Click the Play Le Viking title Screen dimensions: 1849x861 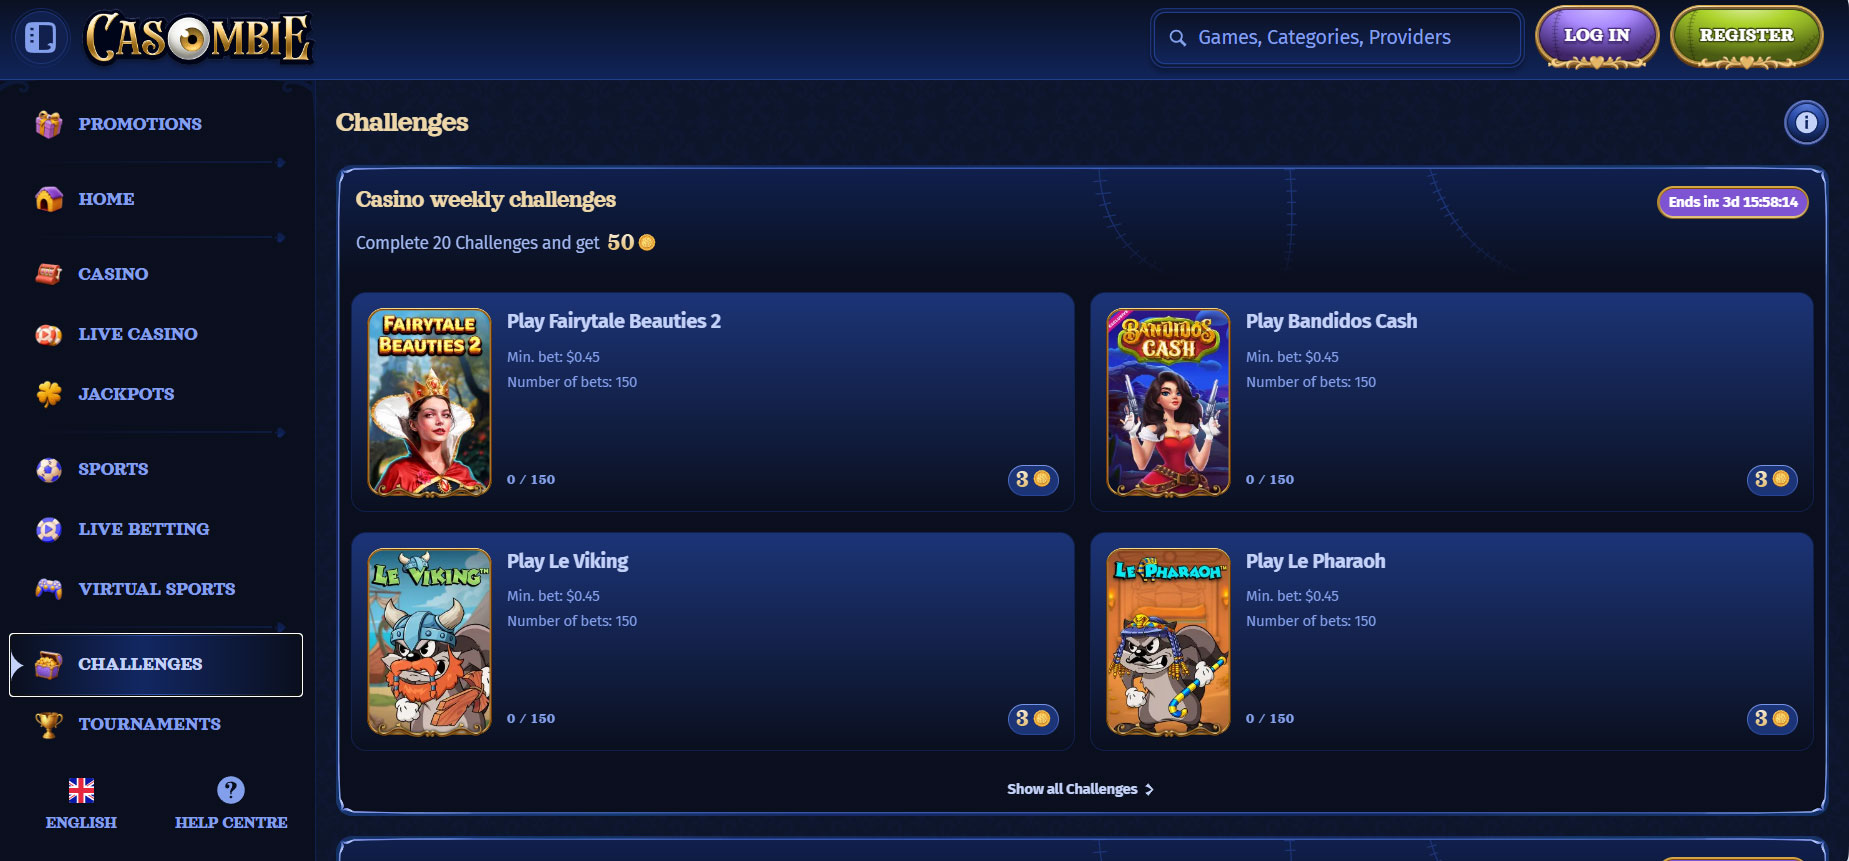tap(567, 561)
